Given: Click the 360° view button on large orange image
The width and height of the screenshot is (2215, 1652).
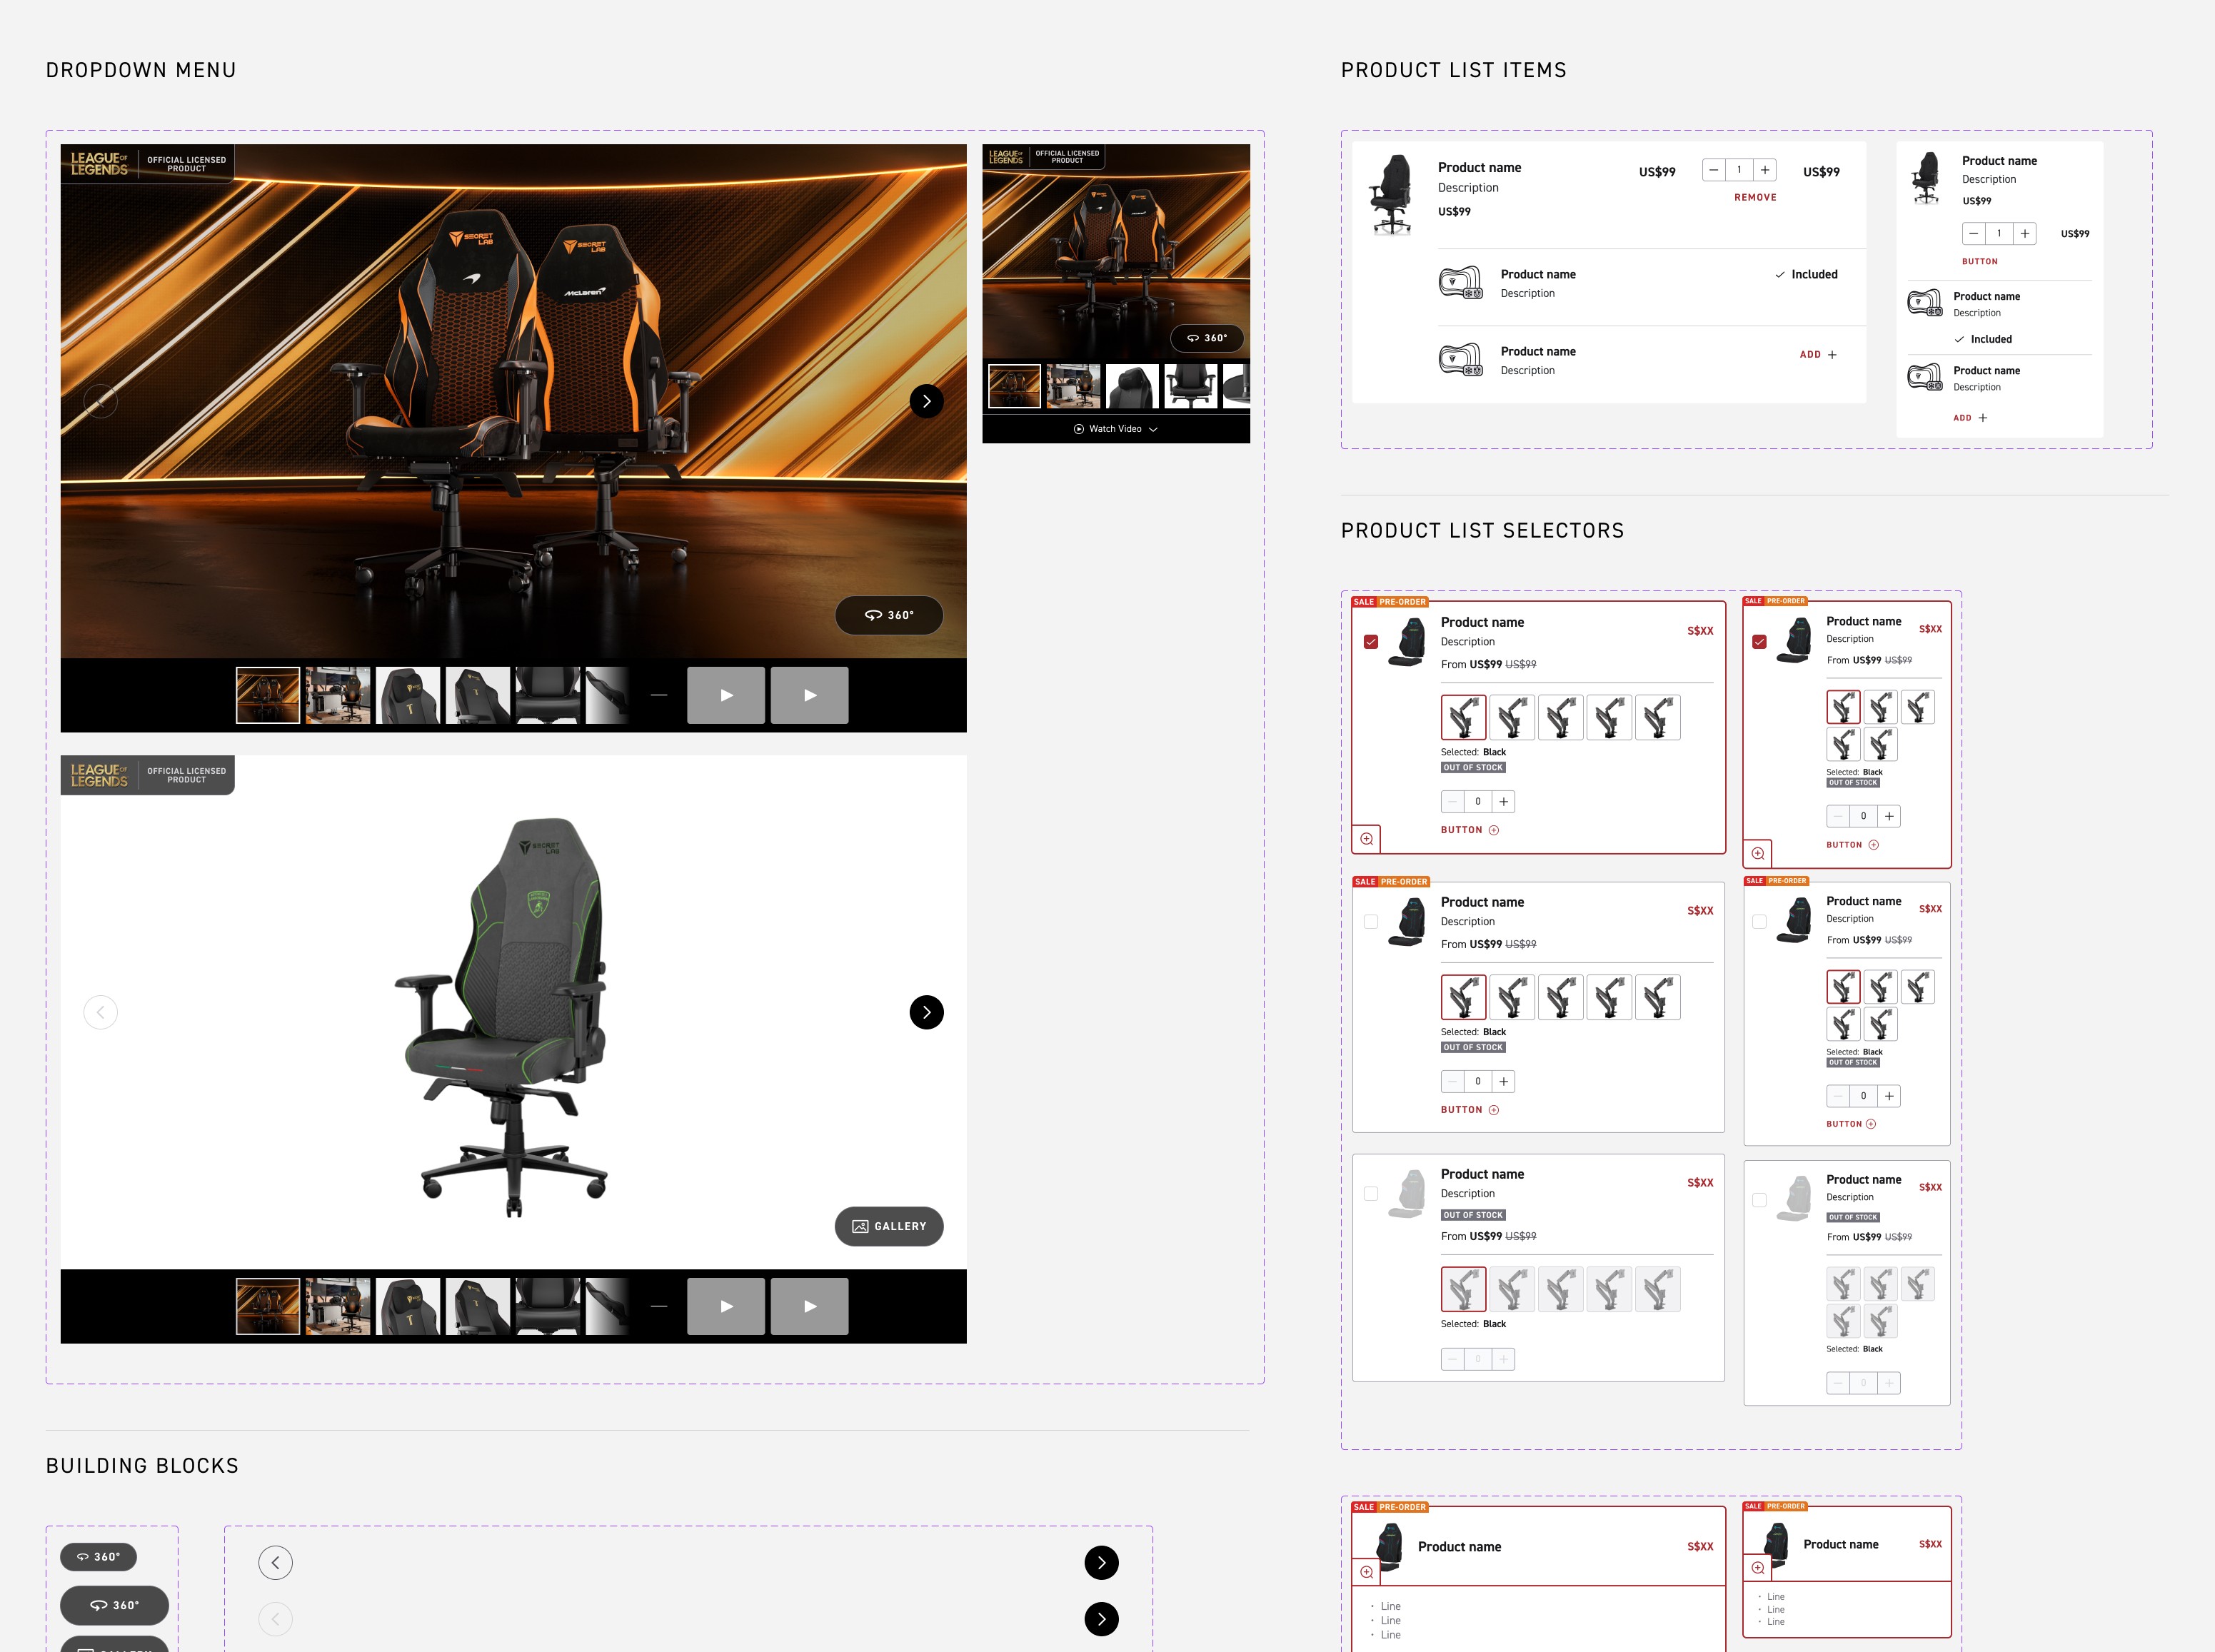Looking at the screenshot, I should pyautogui.click(x=888, y=615).
